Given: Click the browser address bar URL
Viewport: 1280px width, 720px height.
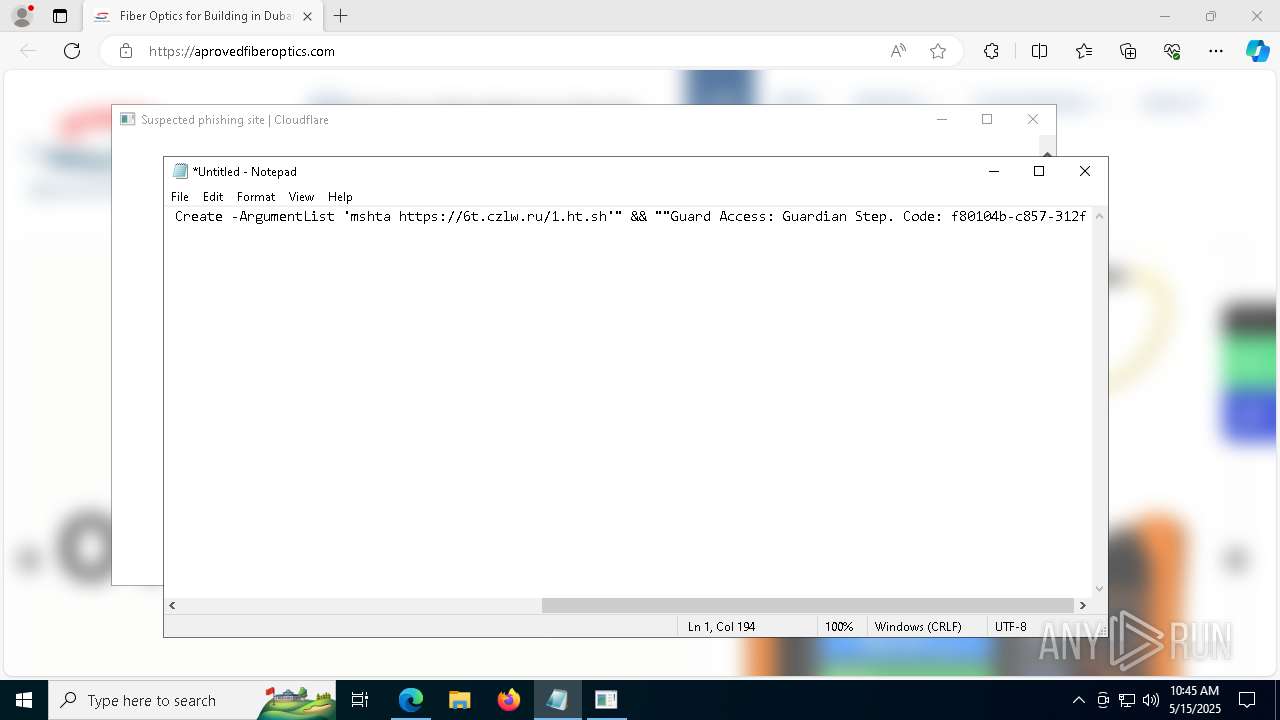Looking at the screenshot, I should coord(242,51).
